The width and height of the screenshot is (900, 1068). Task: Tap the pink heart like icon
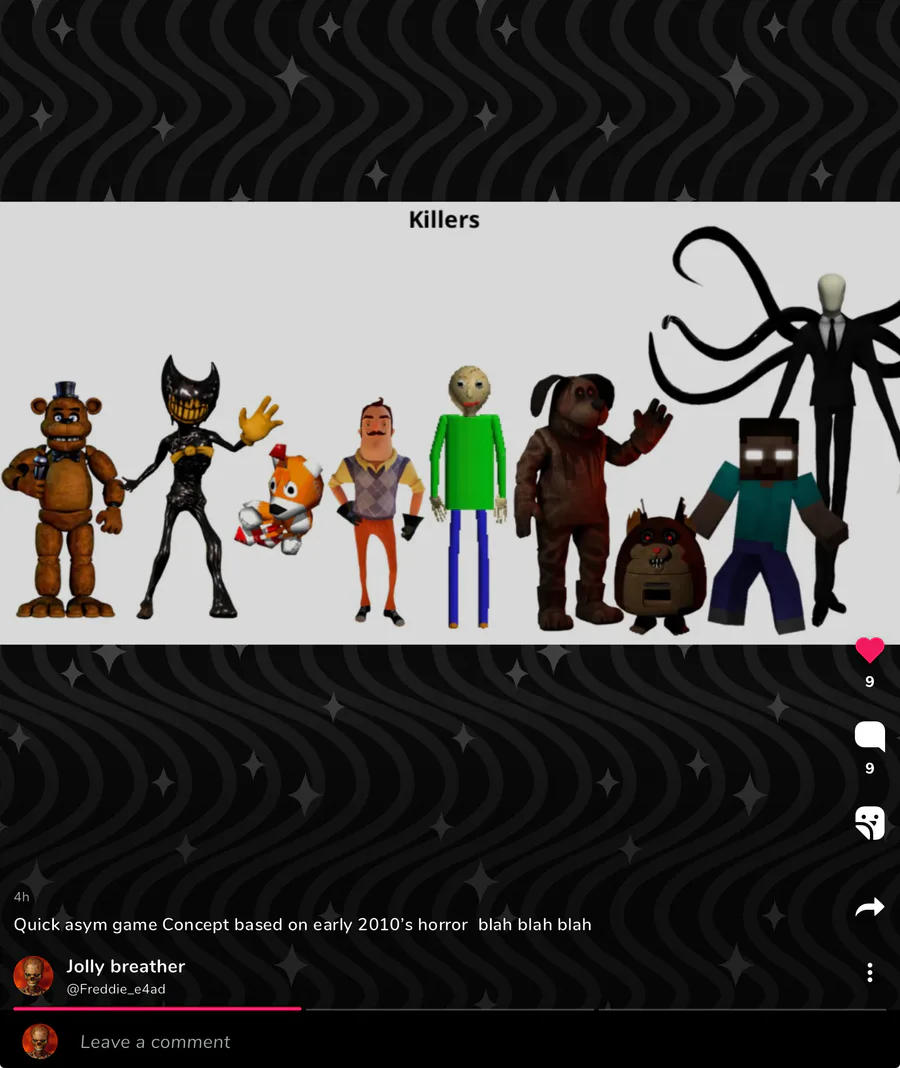(x=869, y=650)
